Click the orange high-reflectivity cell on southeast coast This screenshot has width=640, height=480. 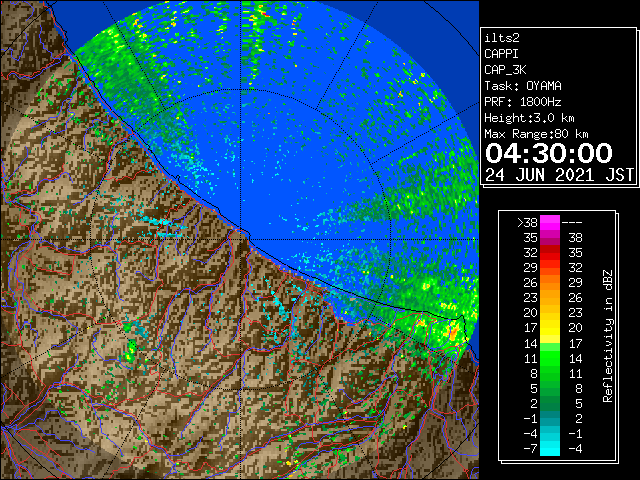pos(453,330)
